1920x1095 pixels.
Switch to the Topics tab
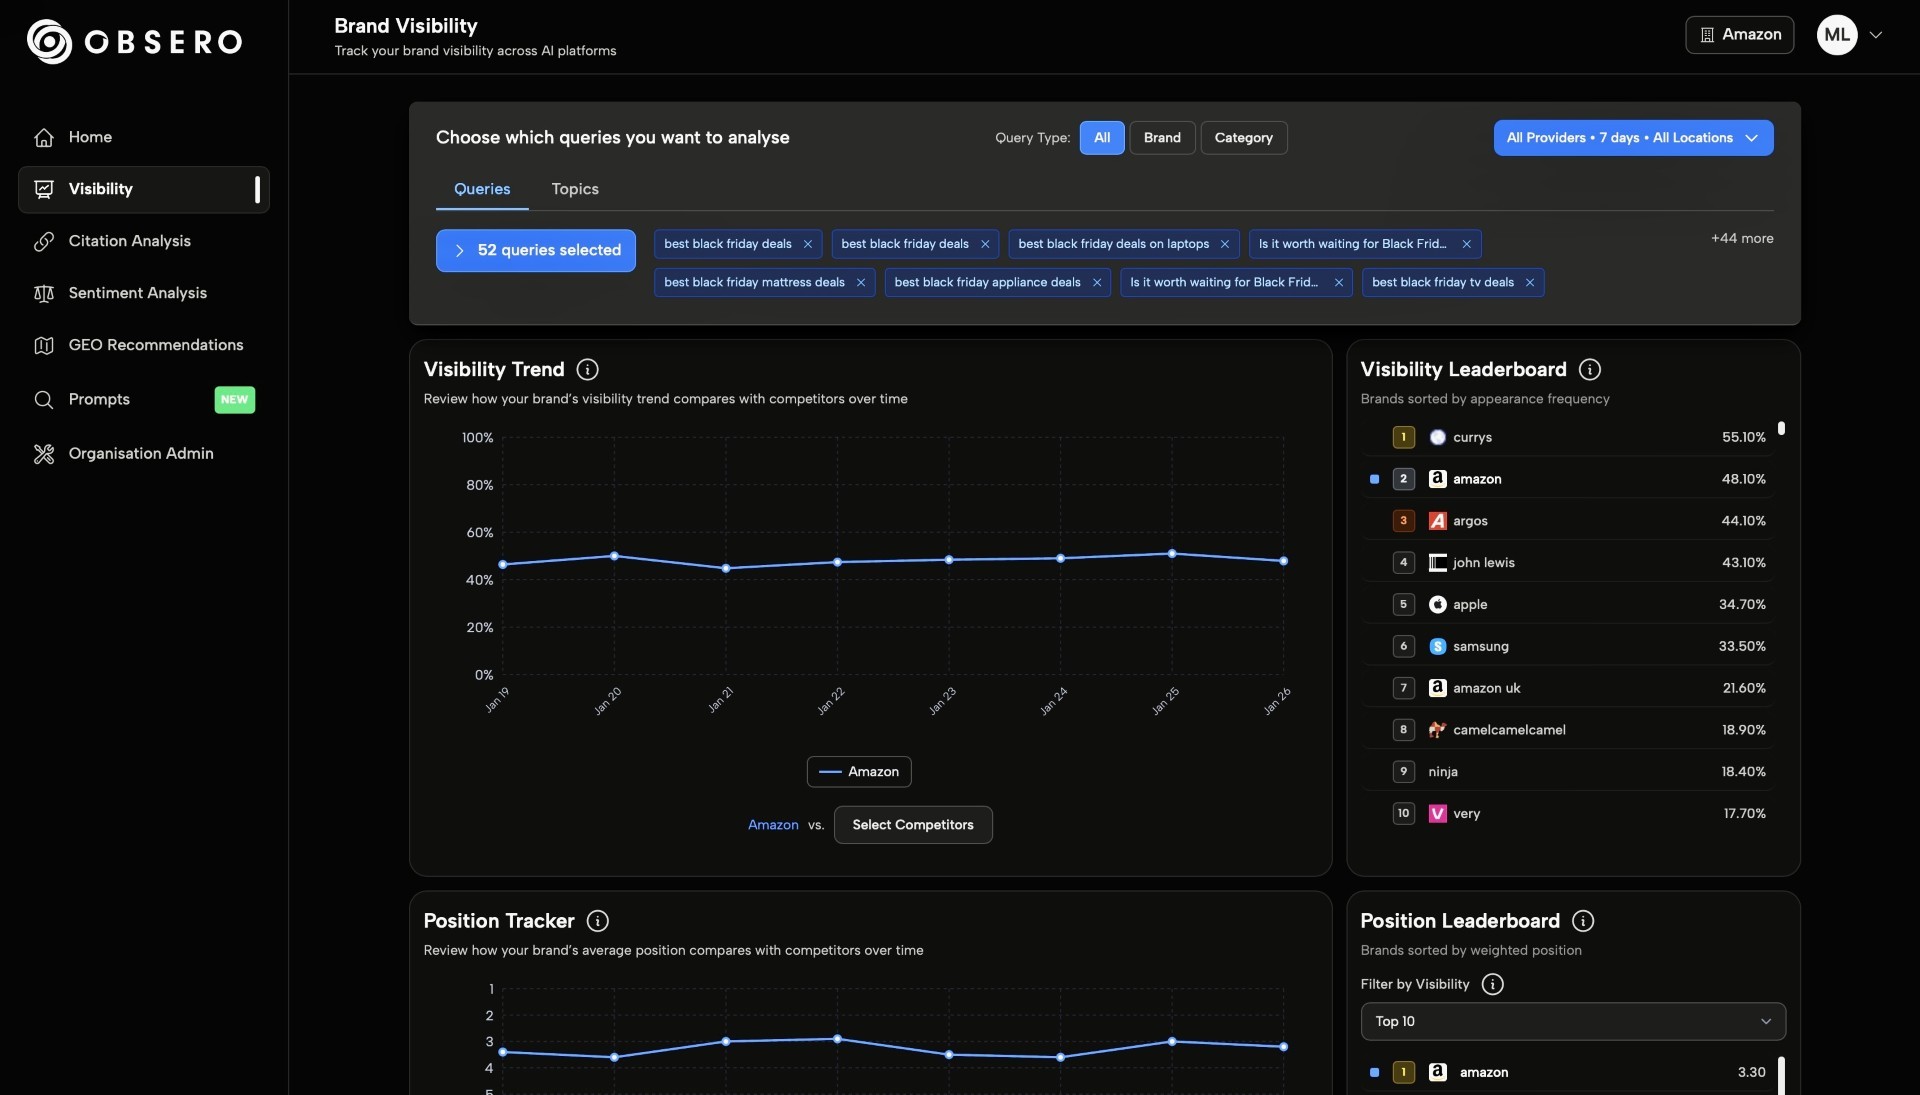pyautogui.click(x=575, y=189)
